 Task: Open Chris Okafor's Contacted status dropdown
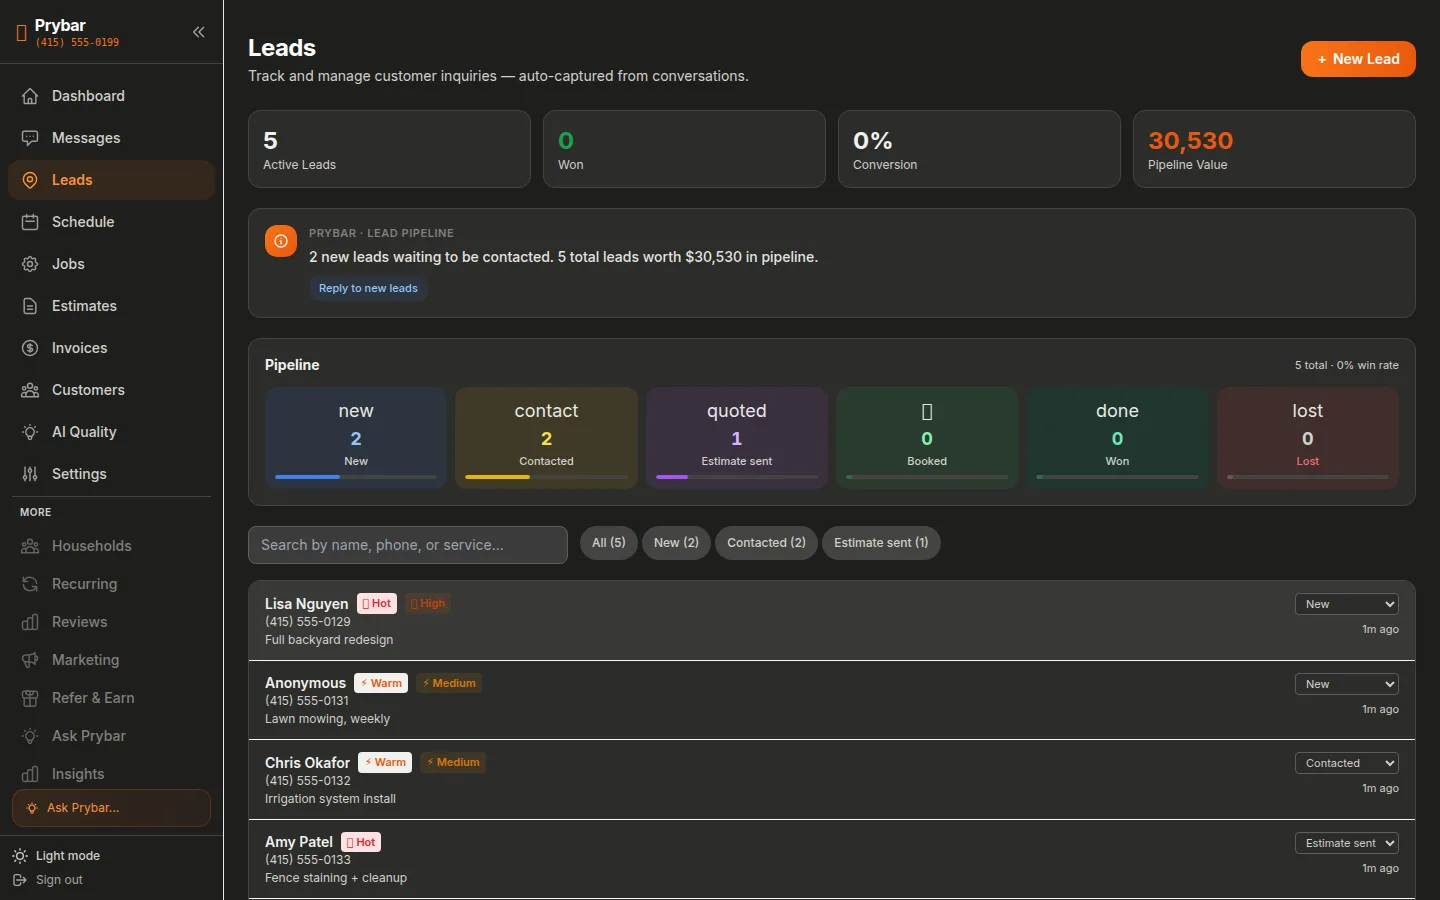pos(1346,763)
